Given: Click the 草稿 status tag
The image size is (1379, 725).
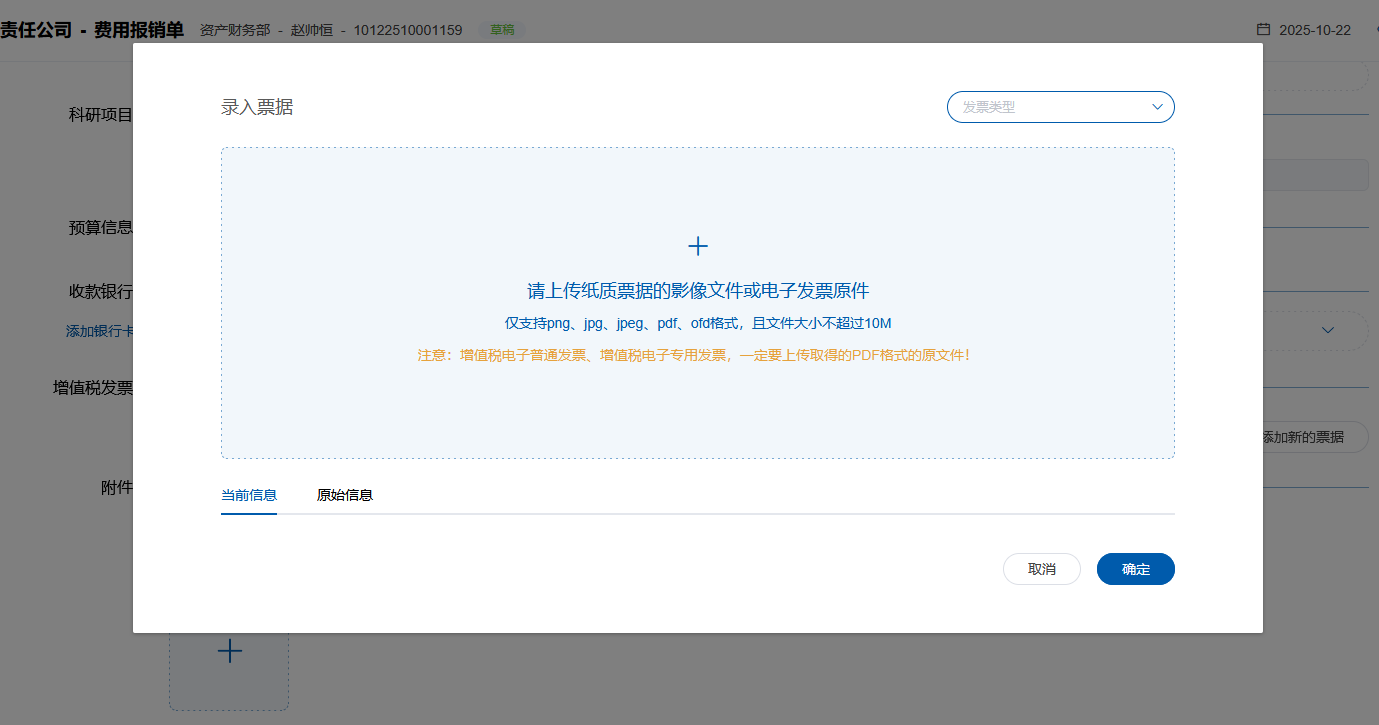Looking at the screenshot, I should click(x=502, y=30).
